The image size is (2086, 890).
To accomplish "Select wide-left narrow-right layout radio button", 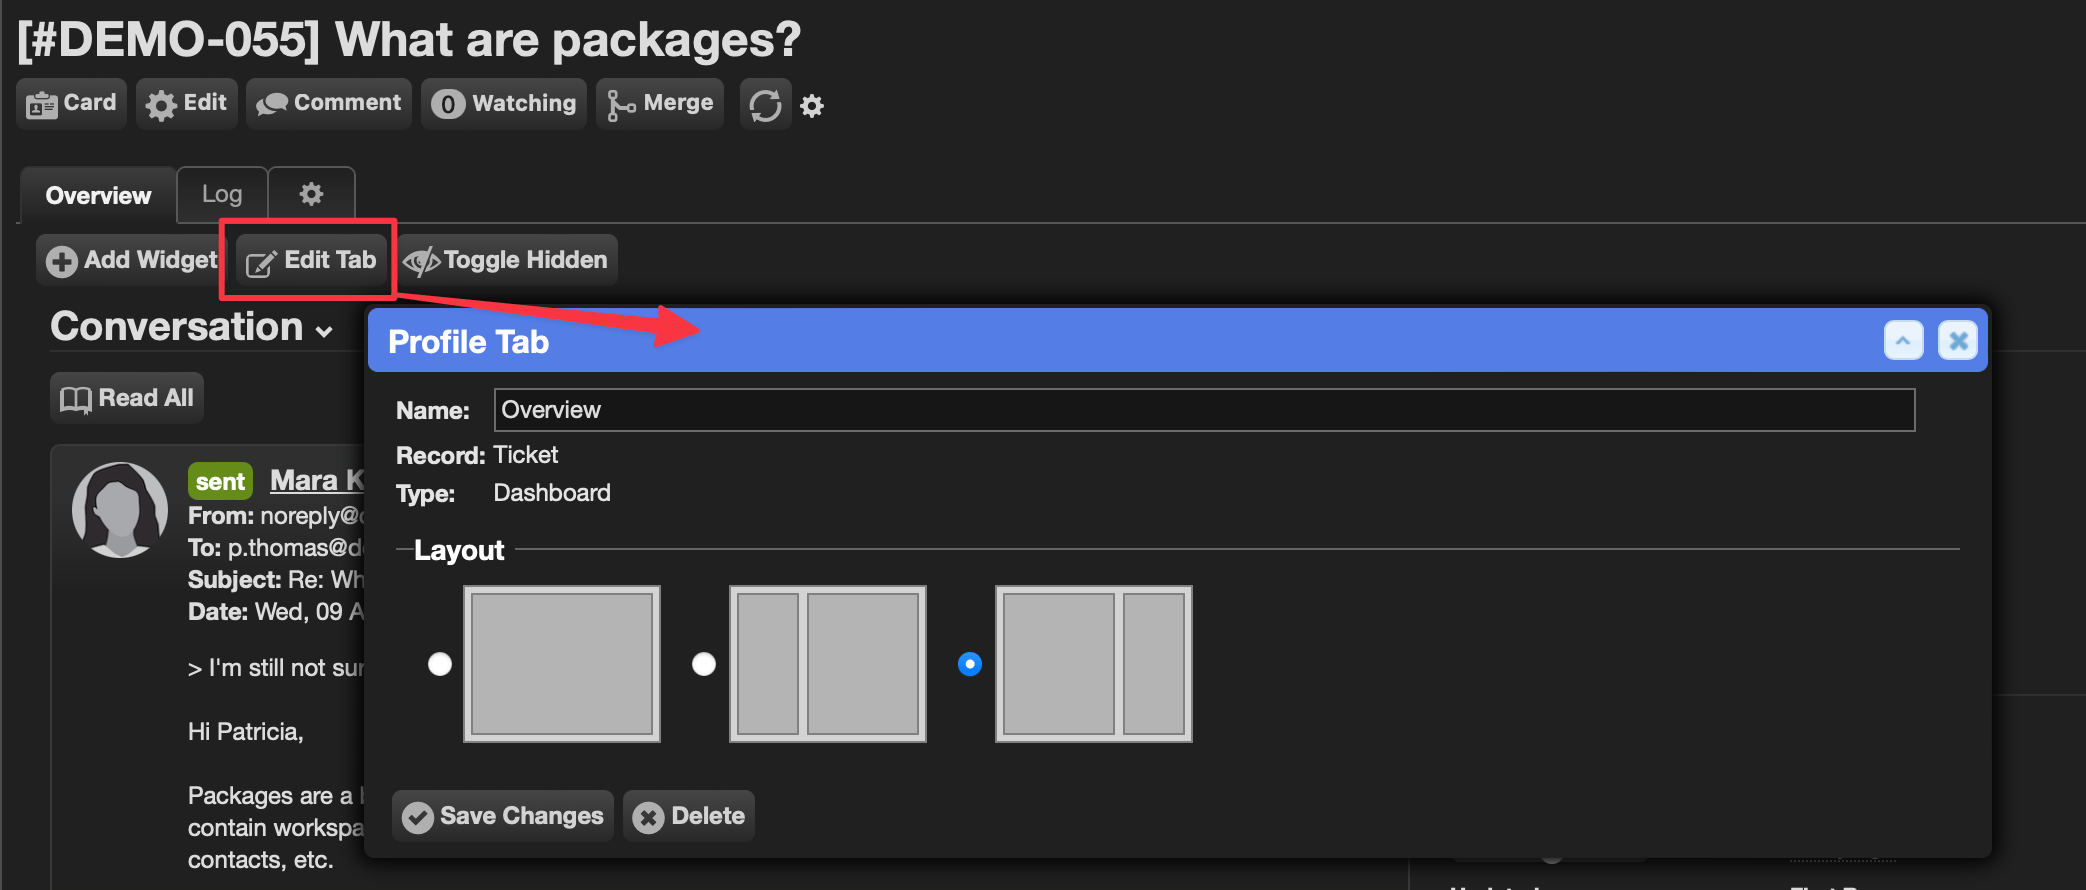I will tap(970, 664).
